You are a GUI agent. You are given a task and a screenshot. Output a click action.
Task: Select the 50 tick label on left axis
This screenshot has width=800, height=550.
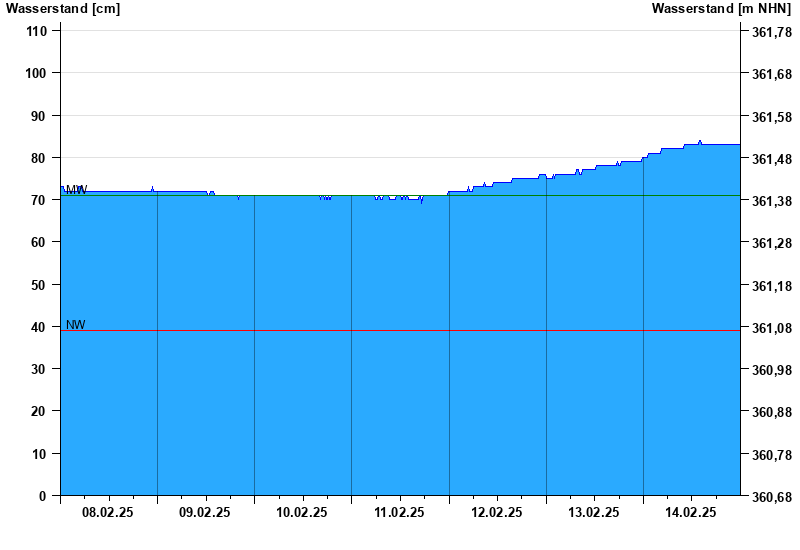point(39,285)
